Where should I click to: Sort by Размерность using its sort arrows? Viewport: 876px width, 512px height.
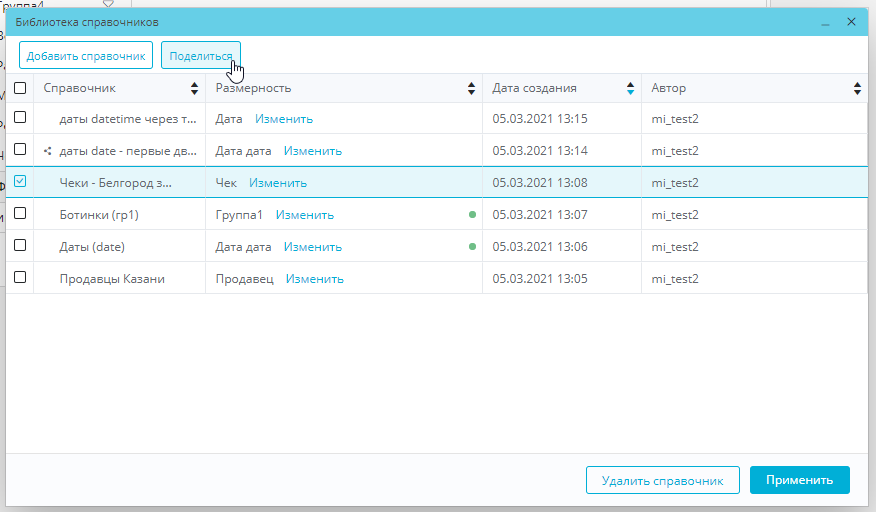[x=472, y=88]
